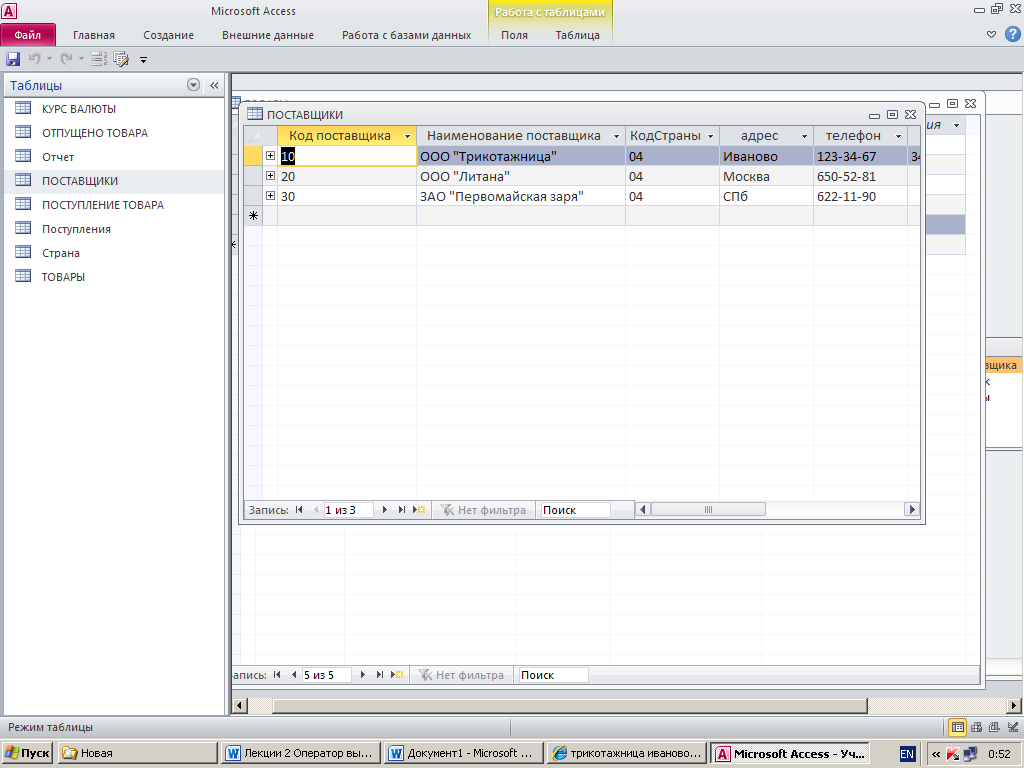The image size is (1024, 768).
Task: Click record number box showing 1 из 3
Action: (x=348, y=510)
